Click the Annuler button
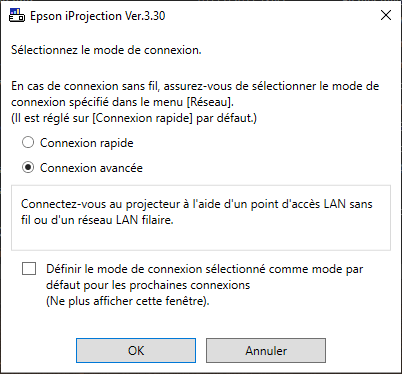The image size is (402, 374). coord(266,351)
